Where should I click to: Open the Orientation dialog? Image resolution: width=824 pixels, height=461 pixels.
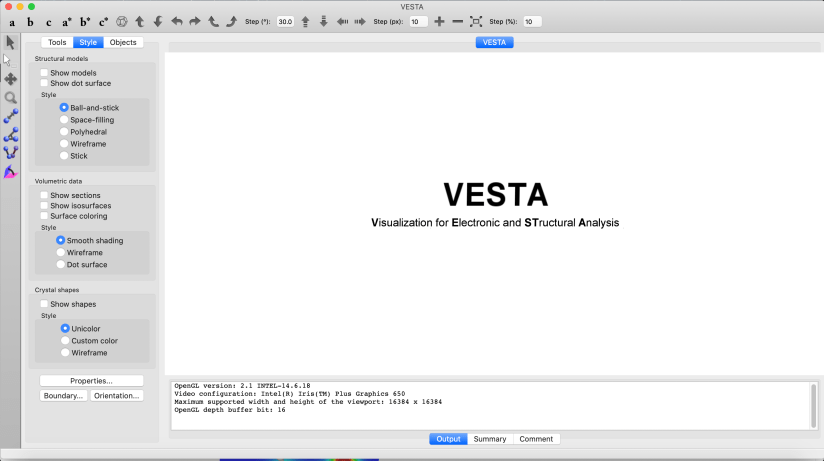pos(117,396)
